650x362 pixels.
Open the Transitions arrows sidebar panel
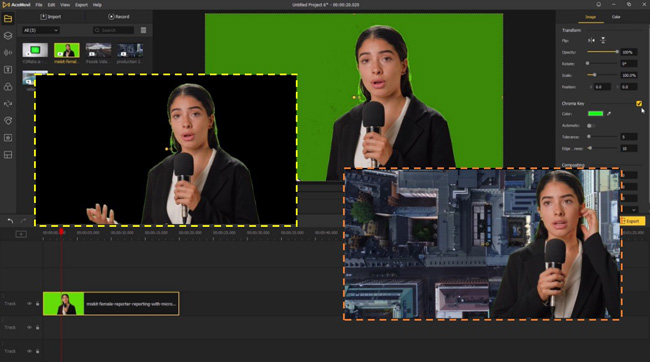(8, 104)
